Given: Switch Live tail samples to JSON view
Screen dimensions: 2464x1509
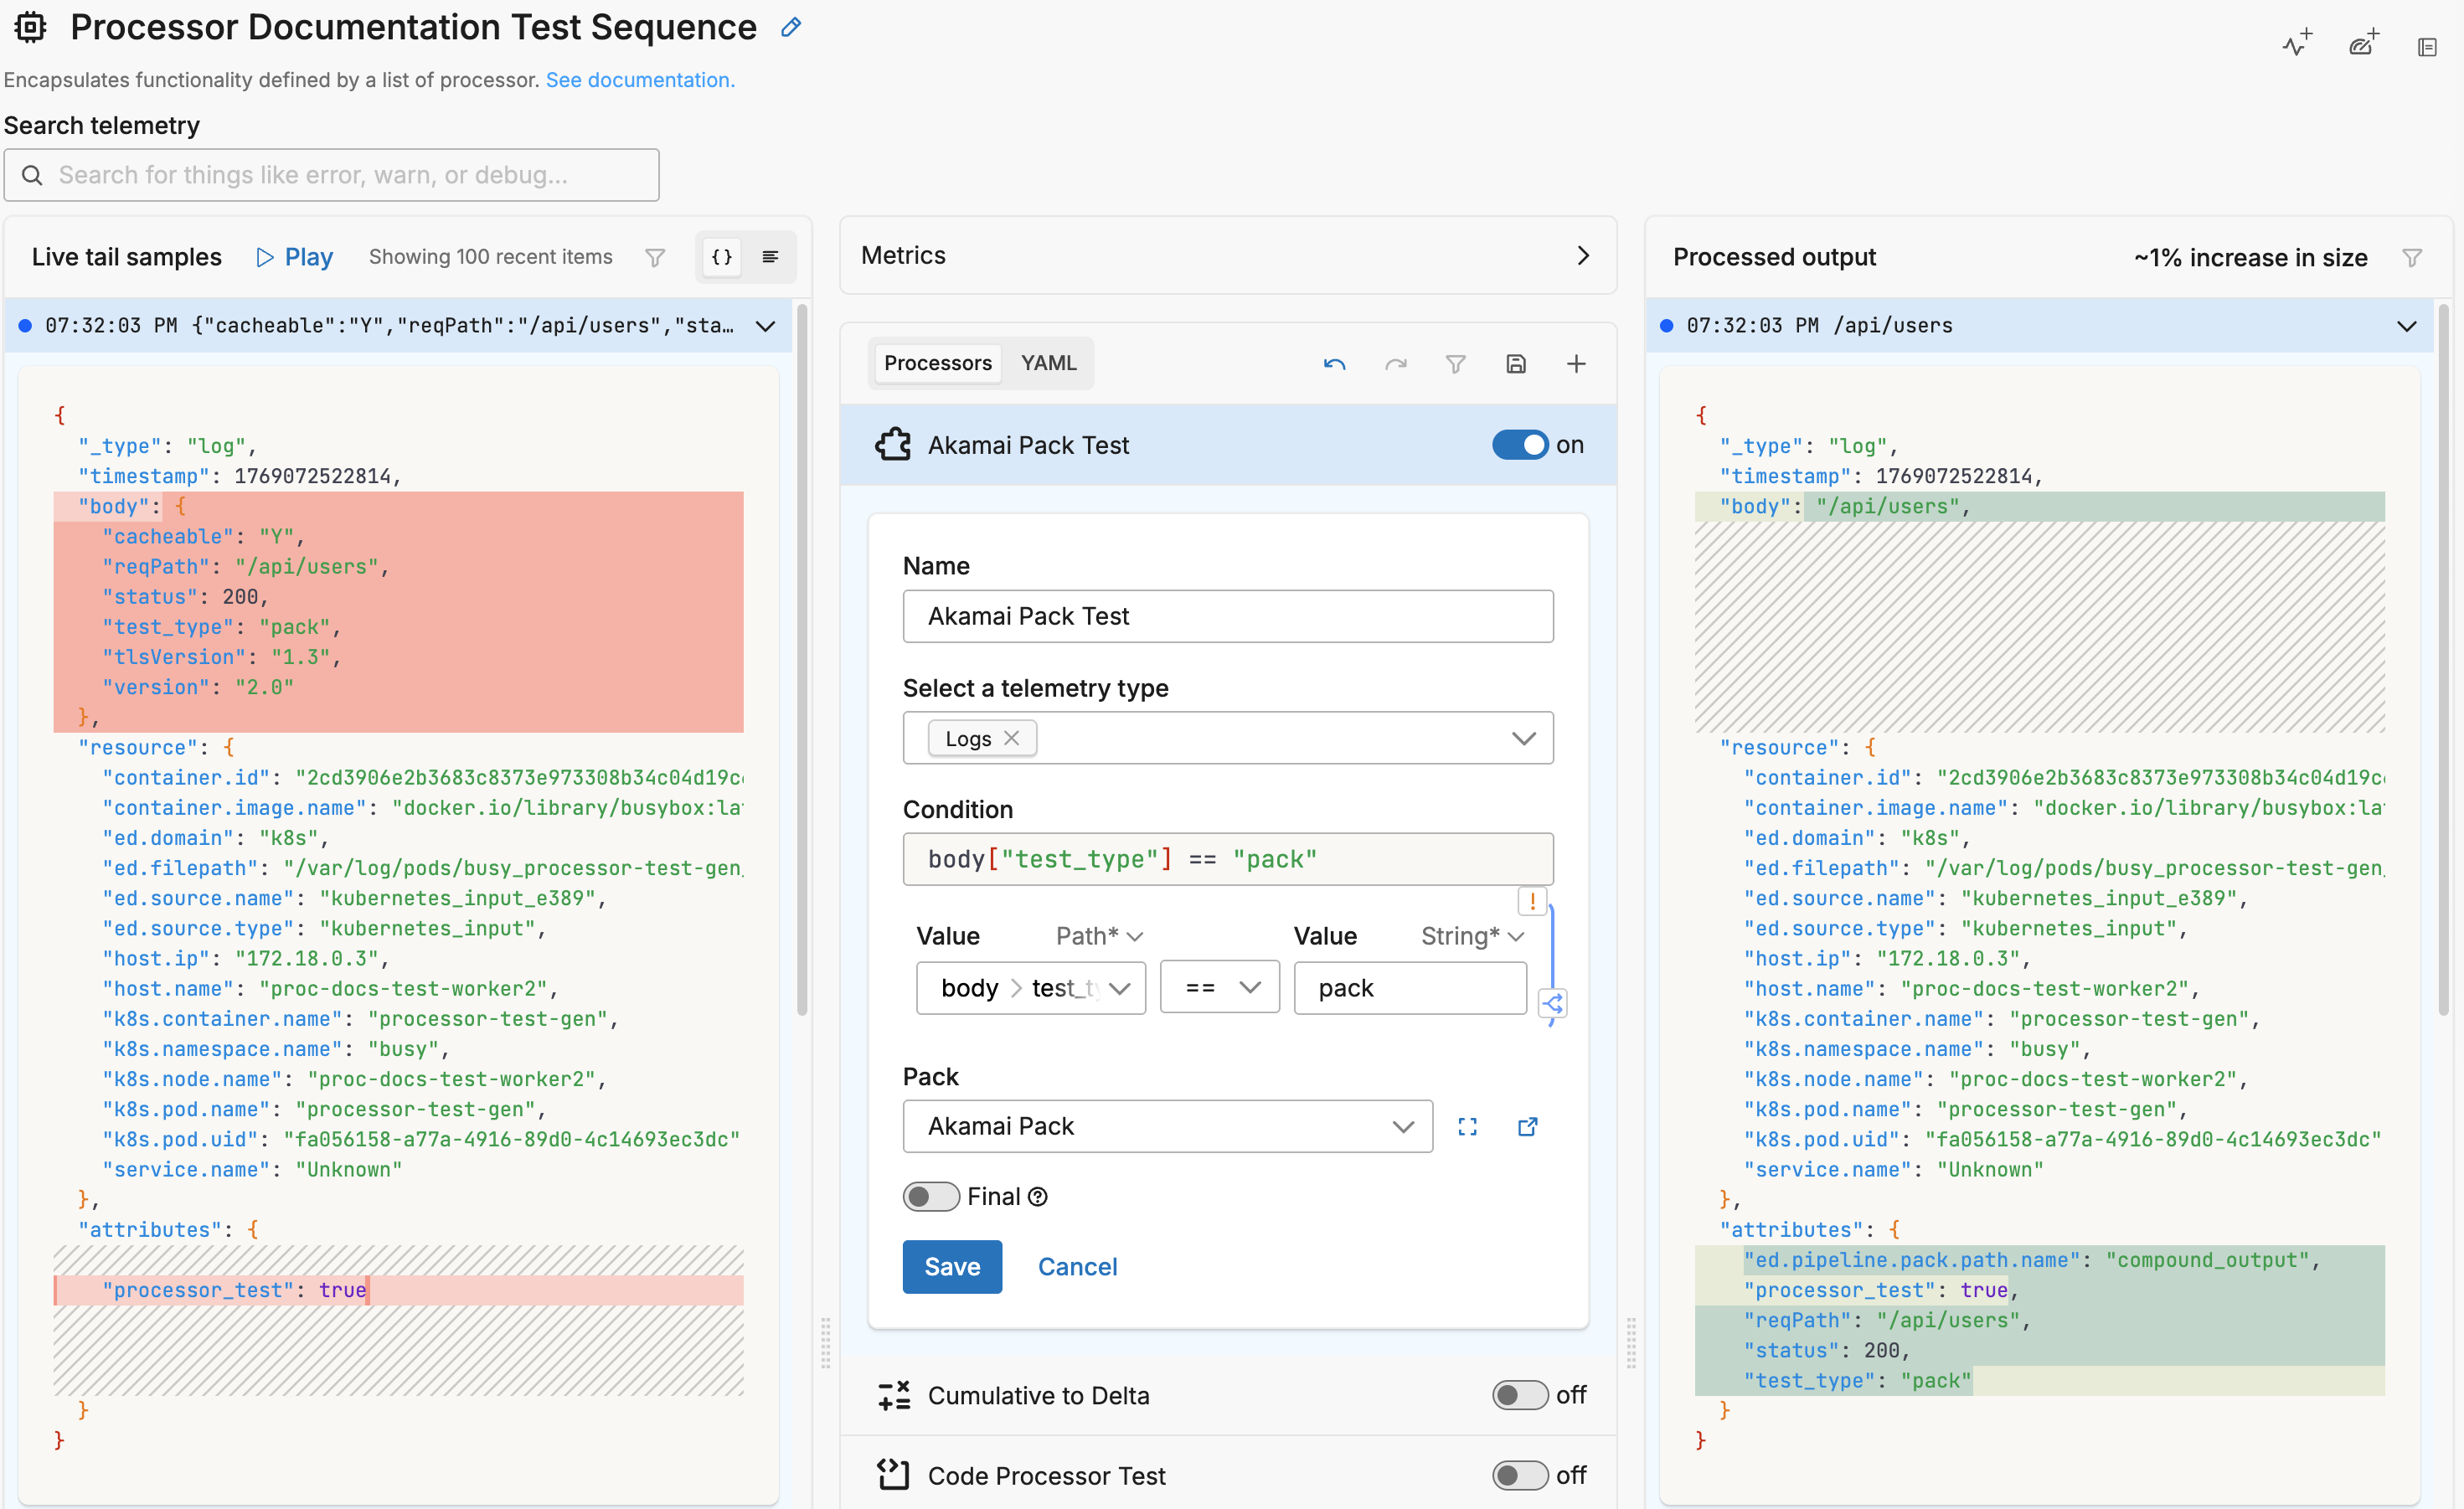Looking at the screenshot, I should [720, 257].
